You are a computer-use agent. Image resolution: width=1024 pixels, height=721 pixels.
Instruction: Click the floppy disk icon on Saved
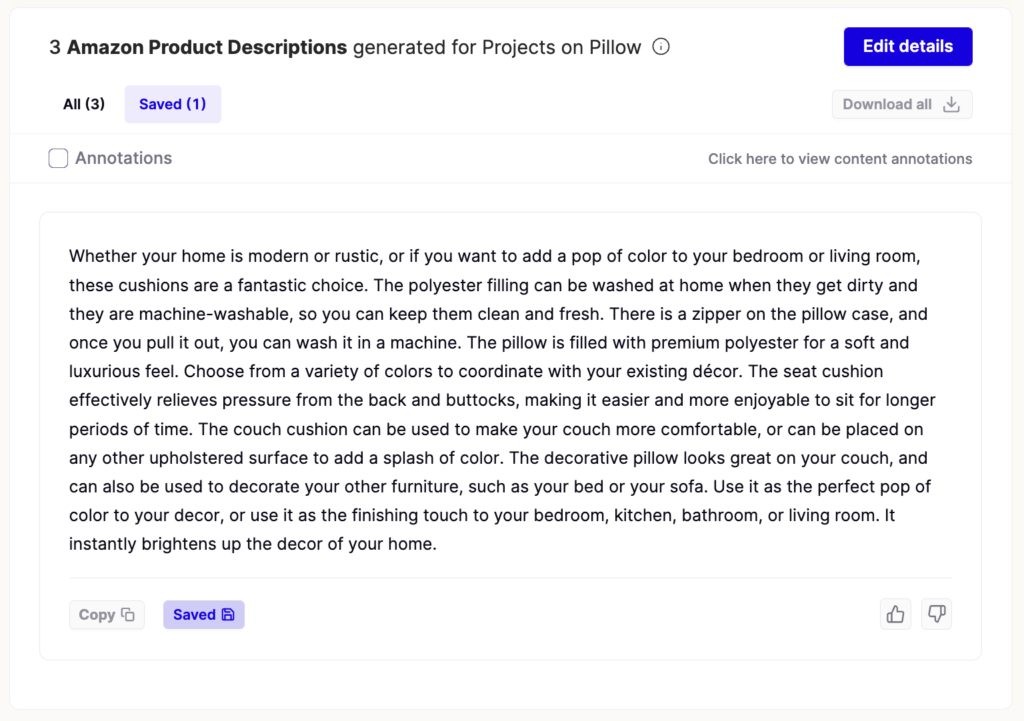[x=228, y=615]
